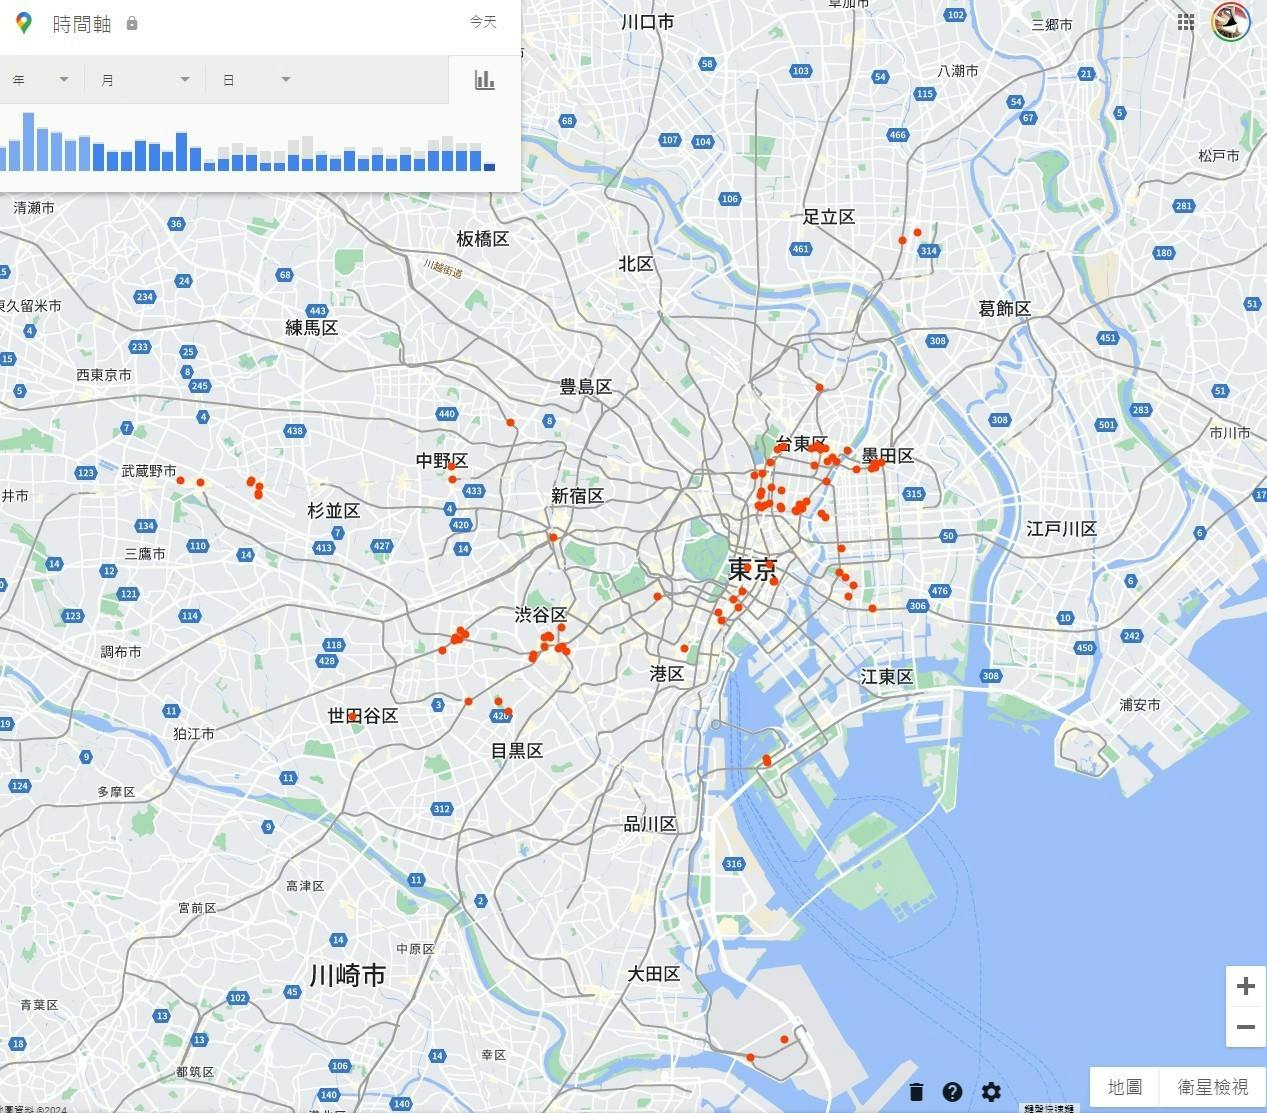Switch to 地圖 map view

click(1125, 1086)
